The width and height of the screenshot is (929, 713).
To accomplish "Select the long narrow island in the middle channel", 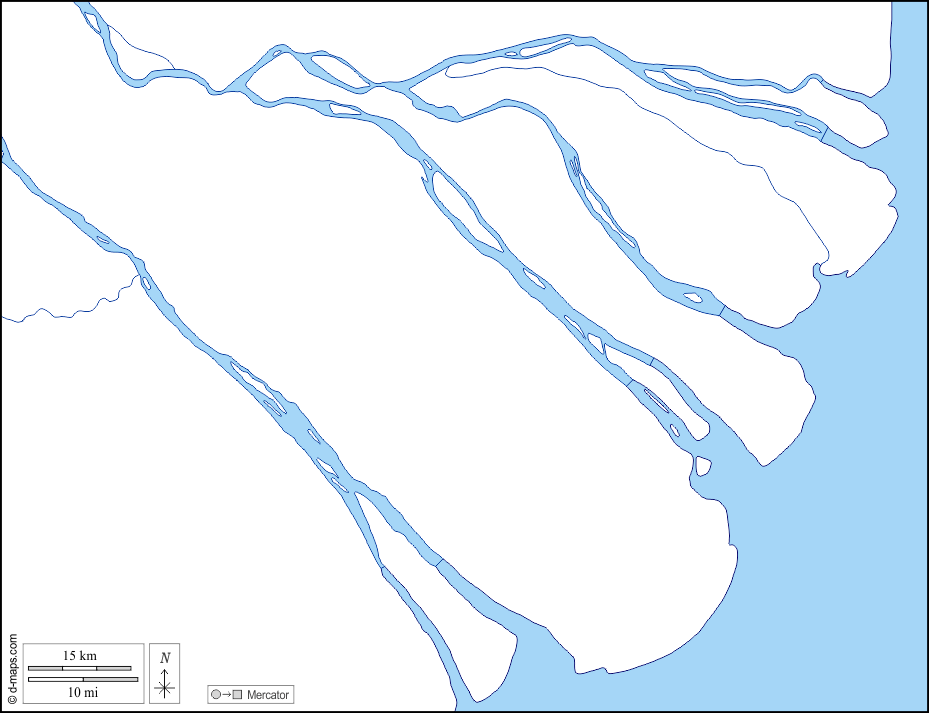I will click(x=467, y=210).
